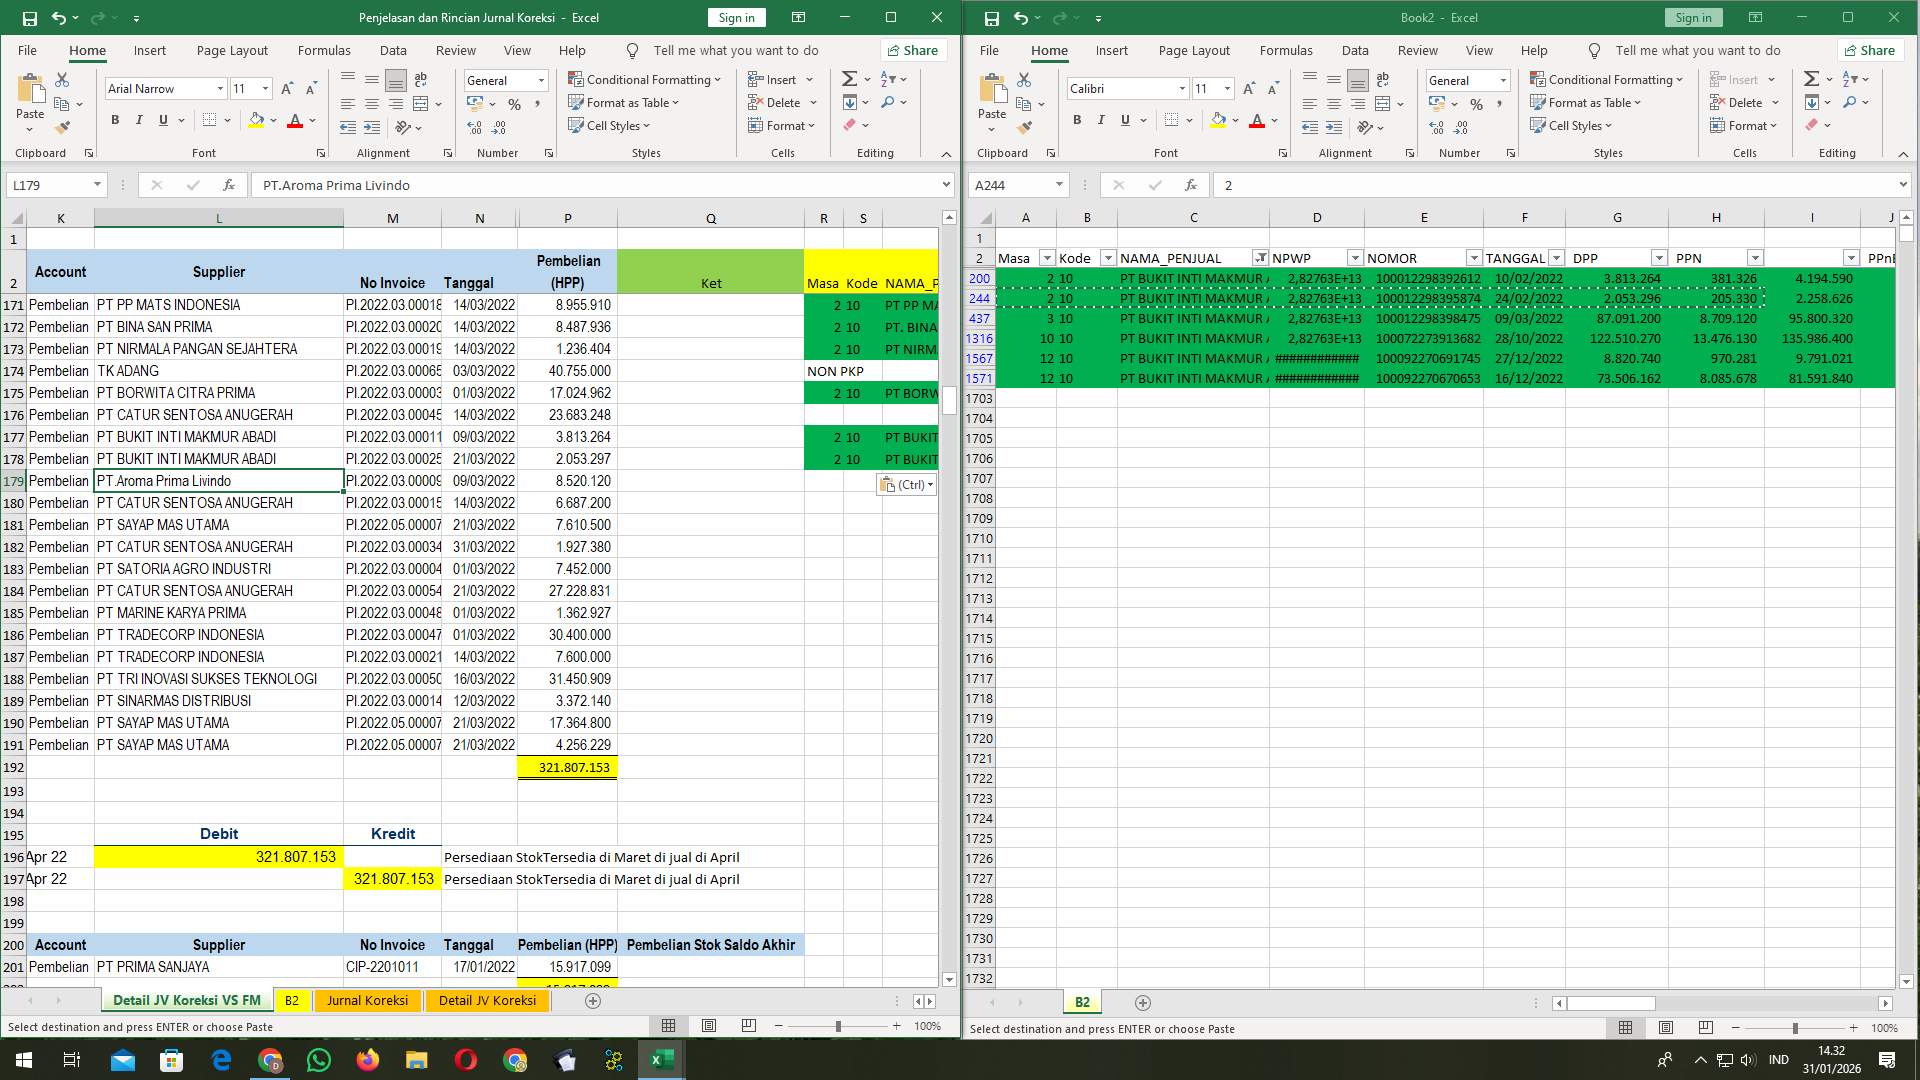Click the Format Painter icon
Viewport: 1920px width, 1080px height.
[x=62, y=126]
